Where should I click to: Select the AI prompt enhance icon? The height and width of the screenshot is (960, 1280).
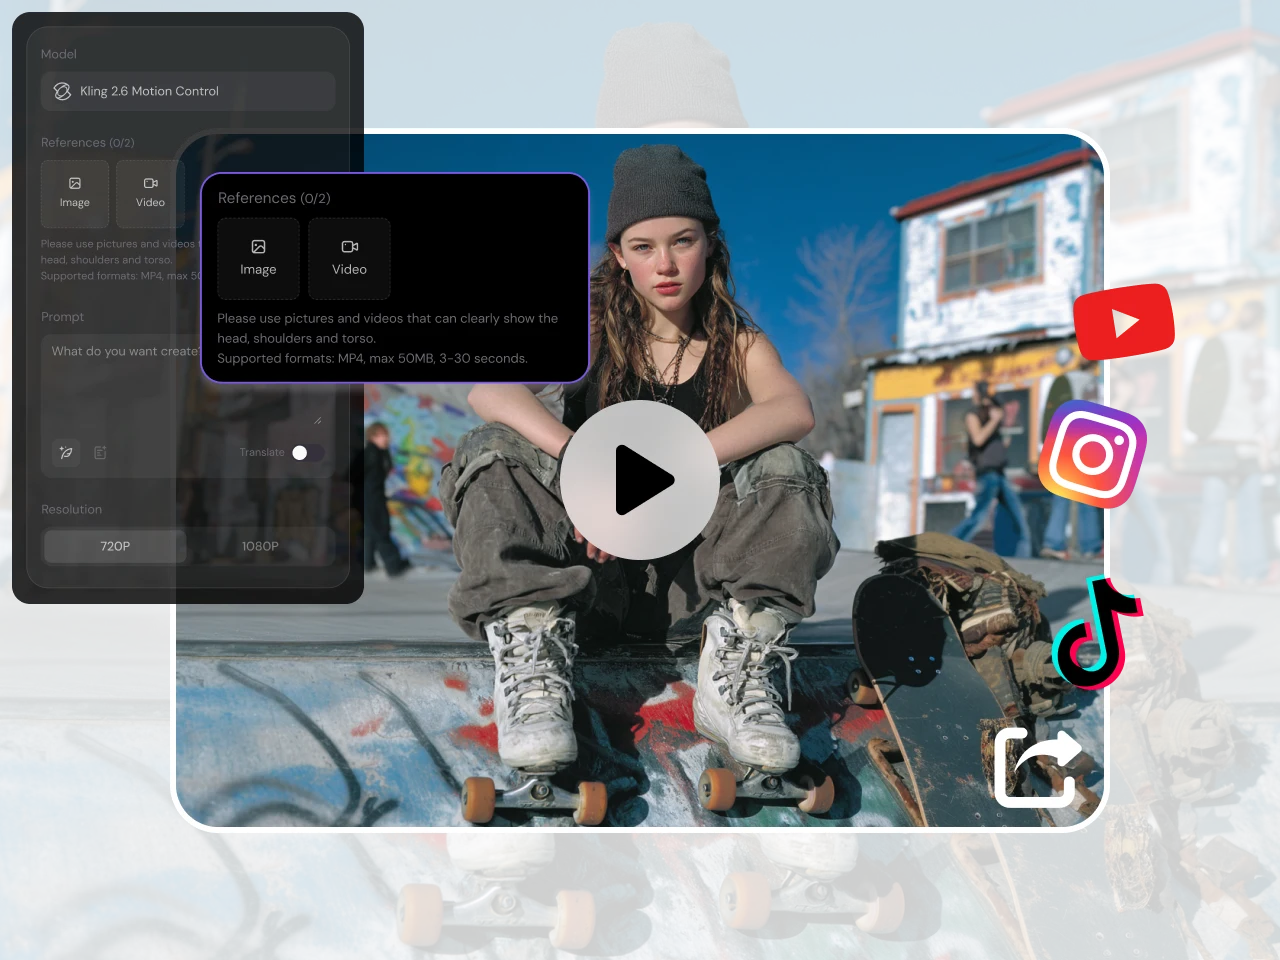click(65, 453)
